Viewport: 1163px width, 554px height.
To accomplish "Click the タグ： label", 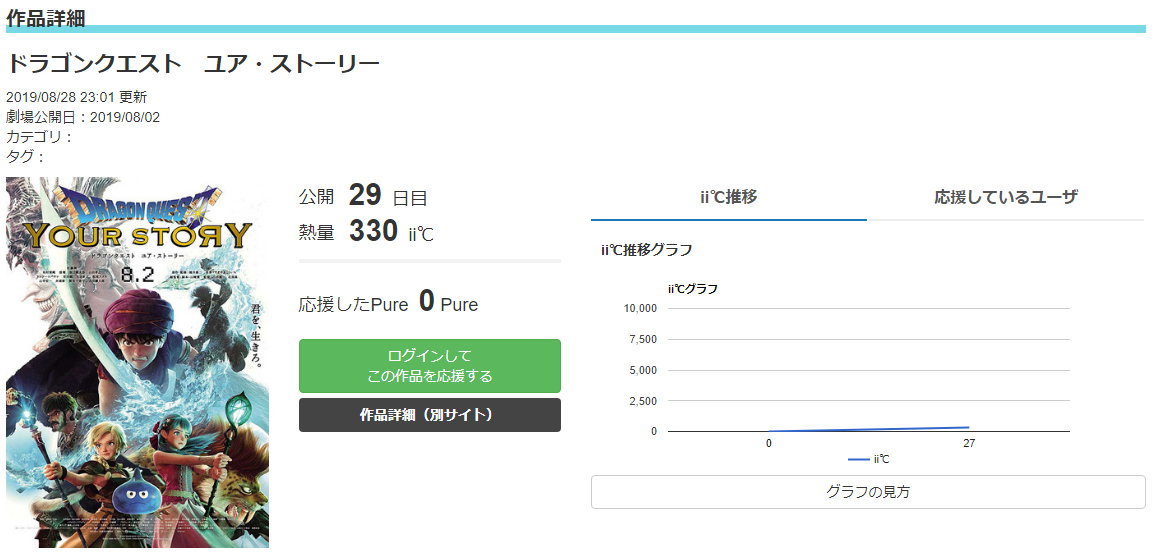I will point(26,156).
